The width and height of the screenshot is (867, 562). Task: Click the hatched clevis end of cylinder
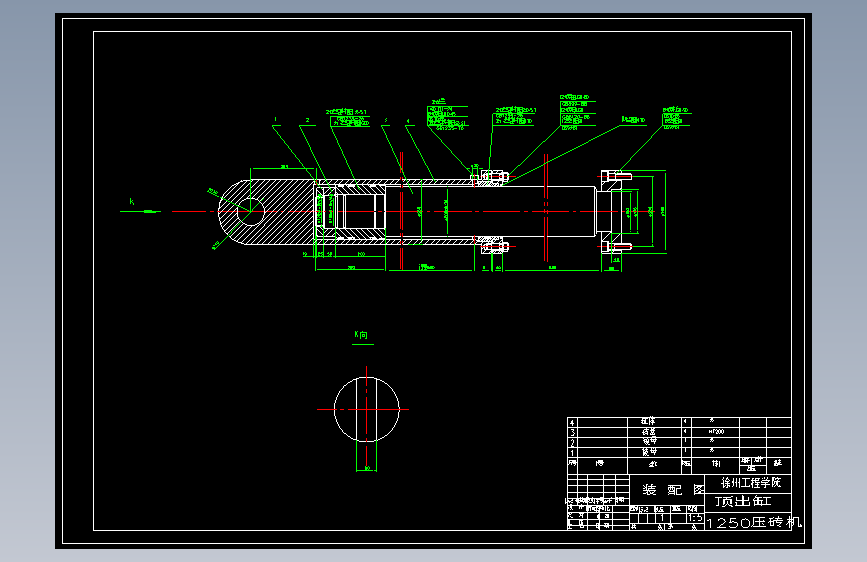(x=267, y=211)
